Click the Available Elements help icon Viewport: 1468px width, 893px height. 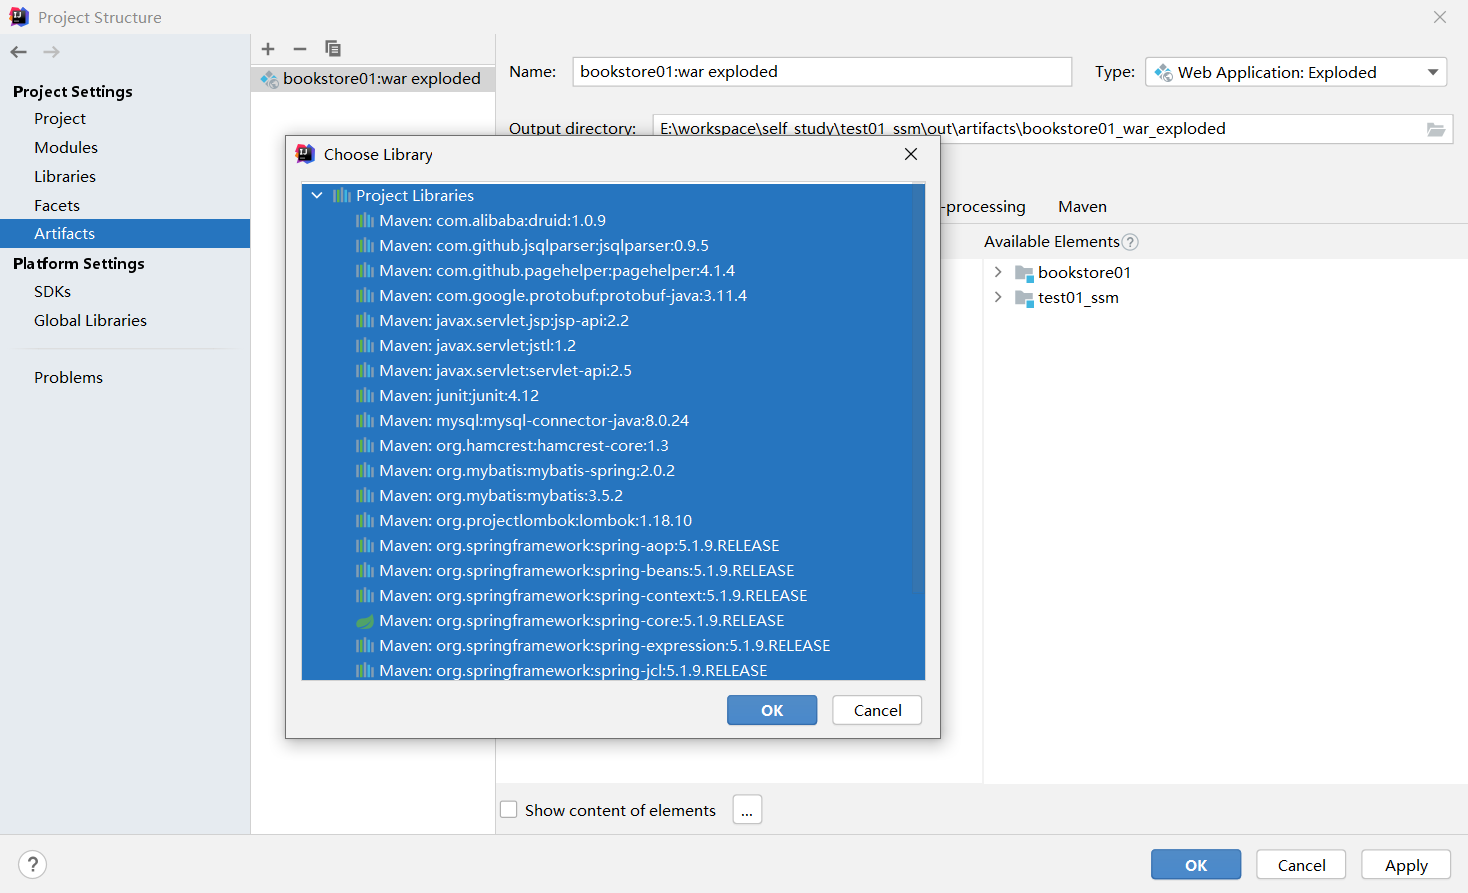(1130, 242)
